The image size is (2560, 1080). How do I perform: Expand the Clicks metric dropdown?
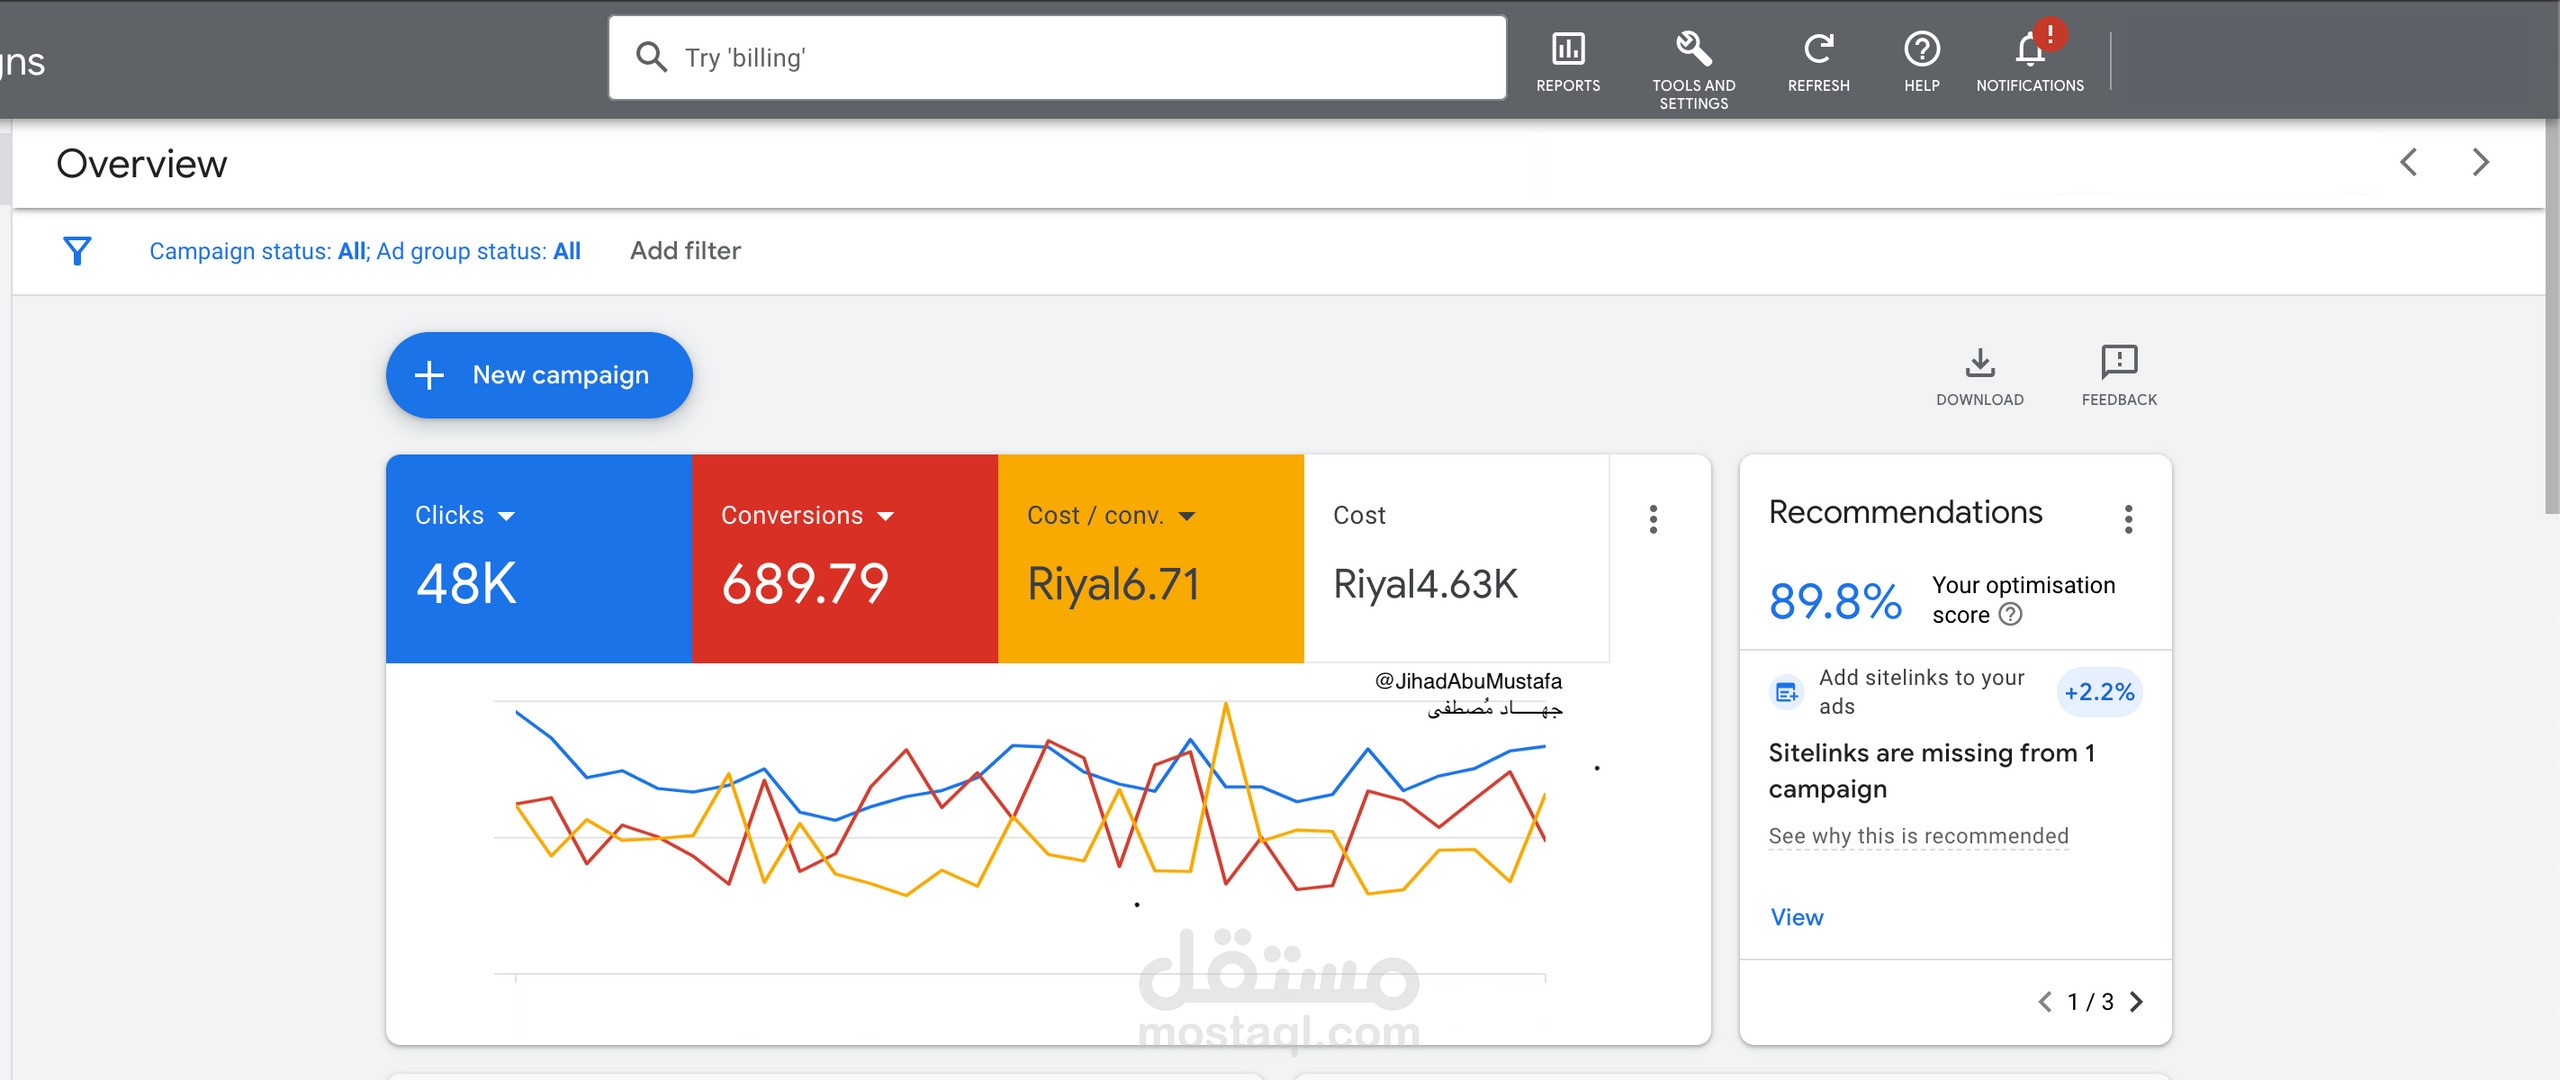[x=506, y=516]
